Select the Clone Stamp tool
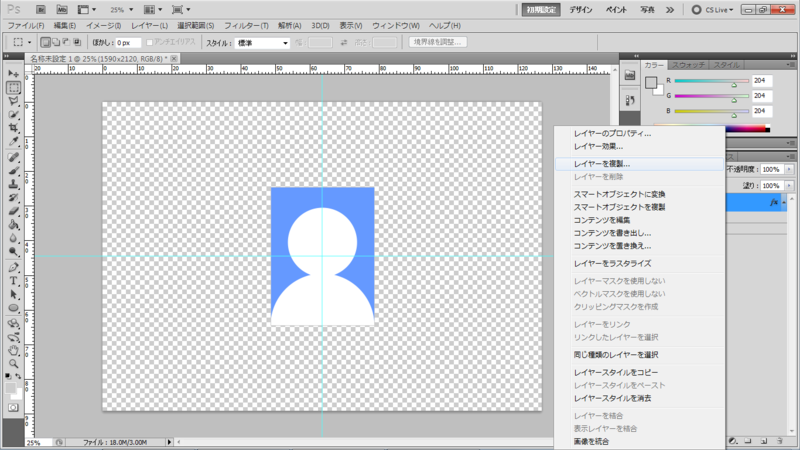800x450 pixels. (x=13, y=184)
